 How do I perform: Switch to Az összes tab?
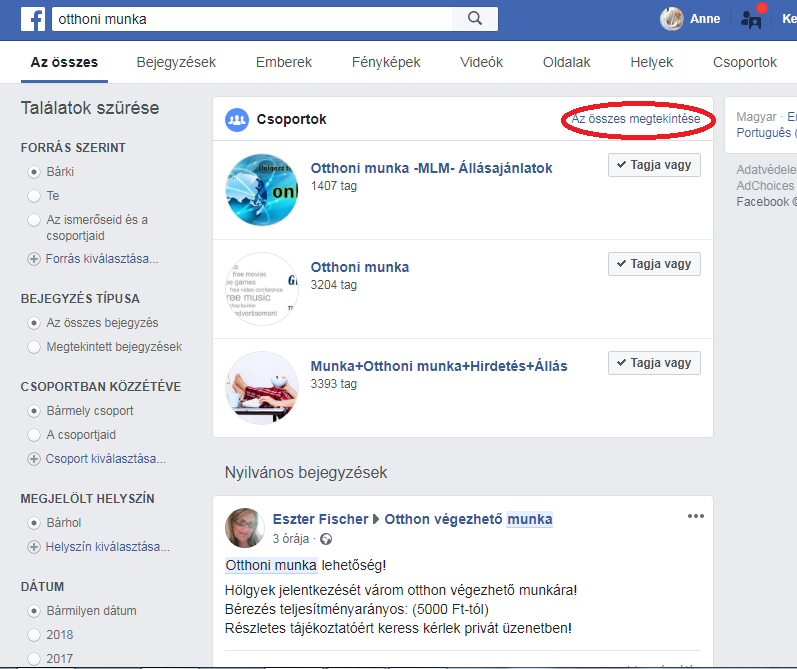(64, 62)
